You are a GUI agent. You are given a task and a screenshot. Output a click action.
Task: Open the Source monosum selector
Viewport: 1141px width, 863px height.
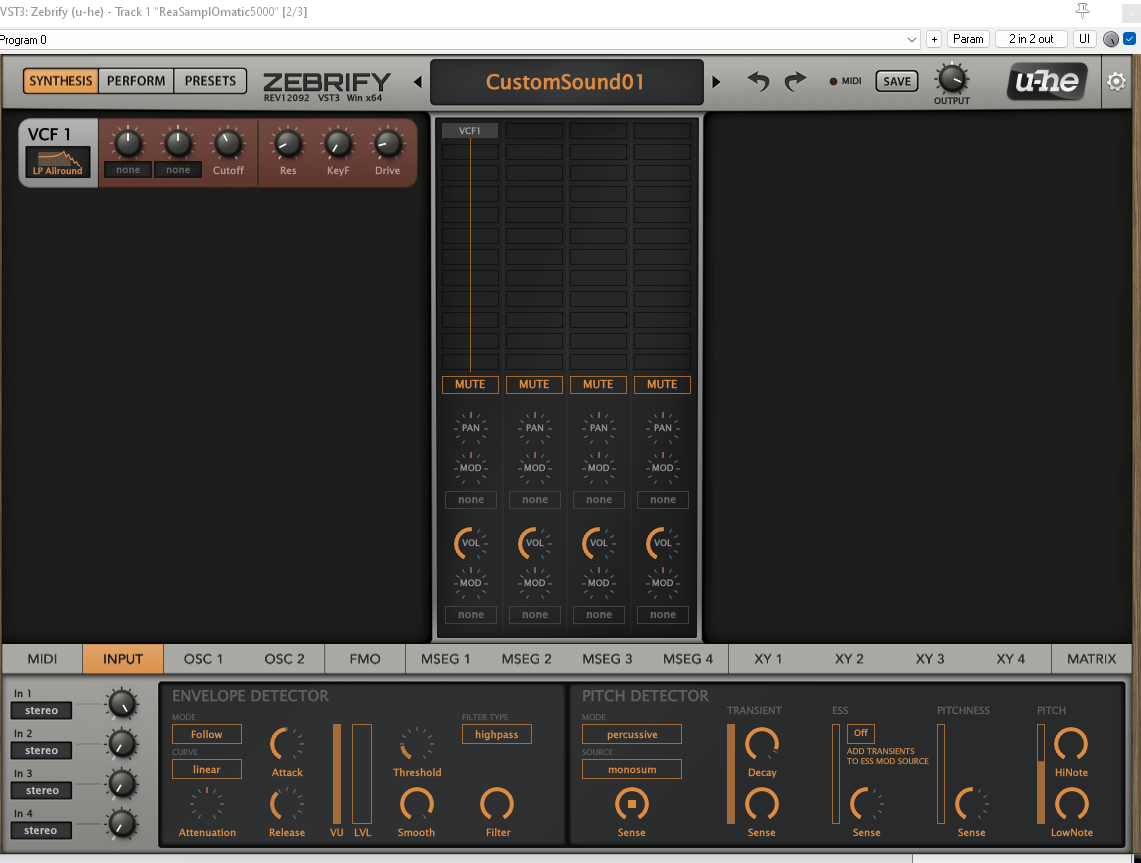(632, 769)
